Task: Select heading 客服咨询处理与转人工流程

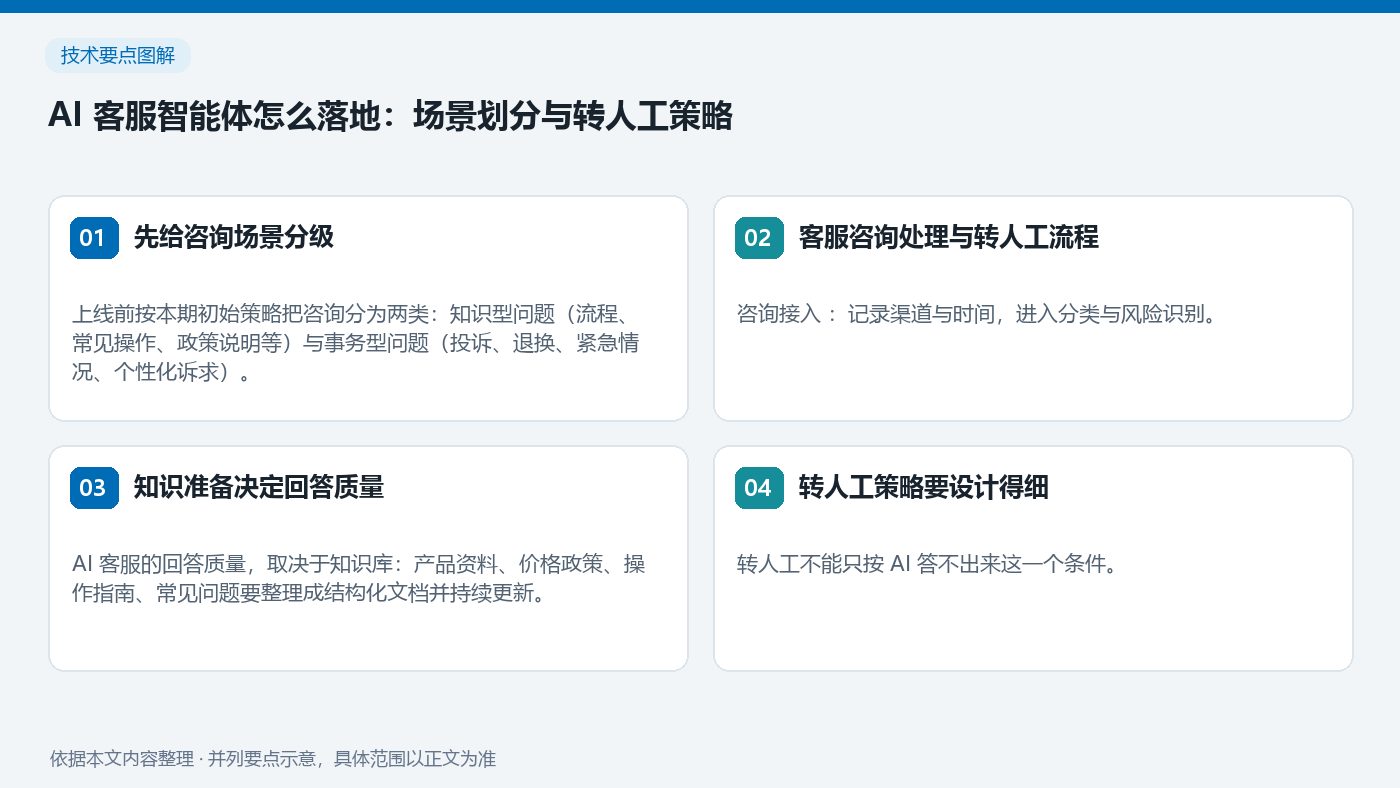Action: coord(949,238)
